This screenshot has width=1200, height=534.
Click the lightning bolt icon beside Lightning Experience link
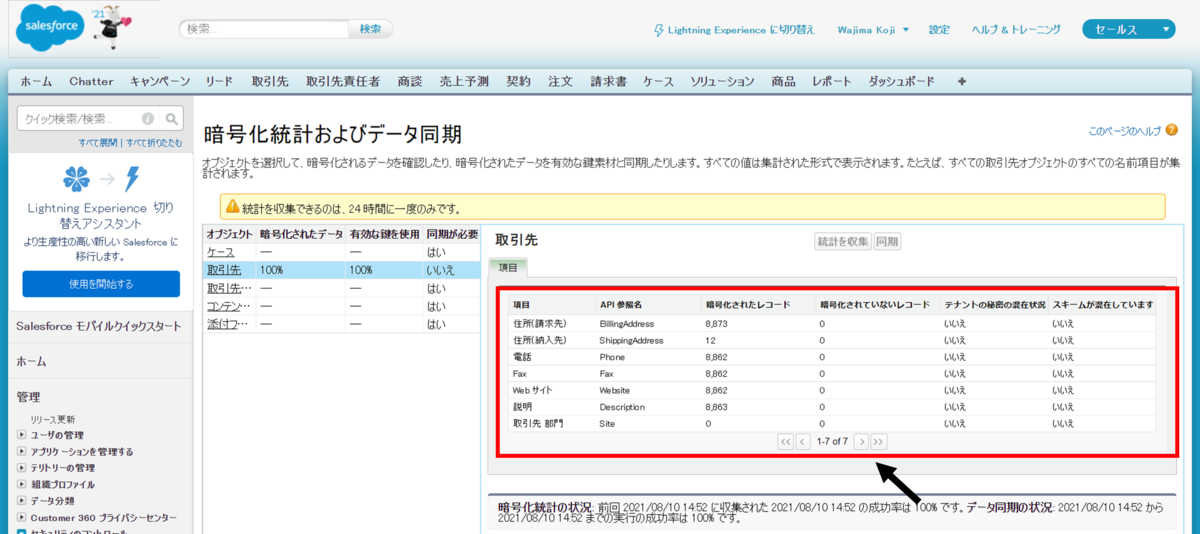click(x=658, y=30)
